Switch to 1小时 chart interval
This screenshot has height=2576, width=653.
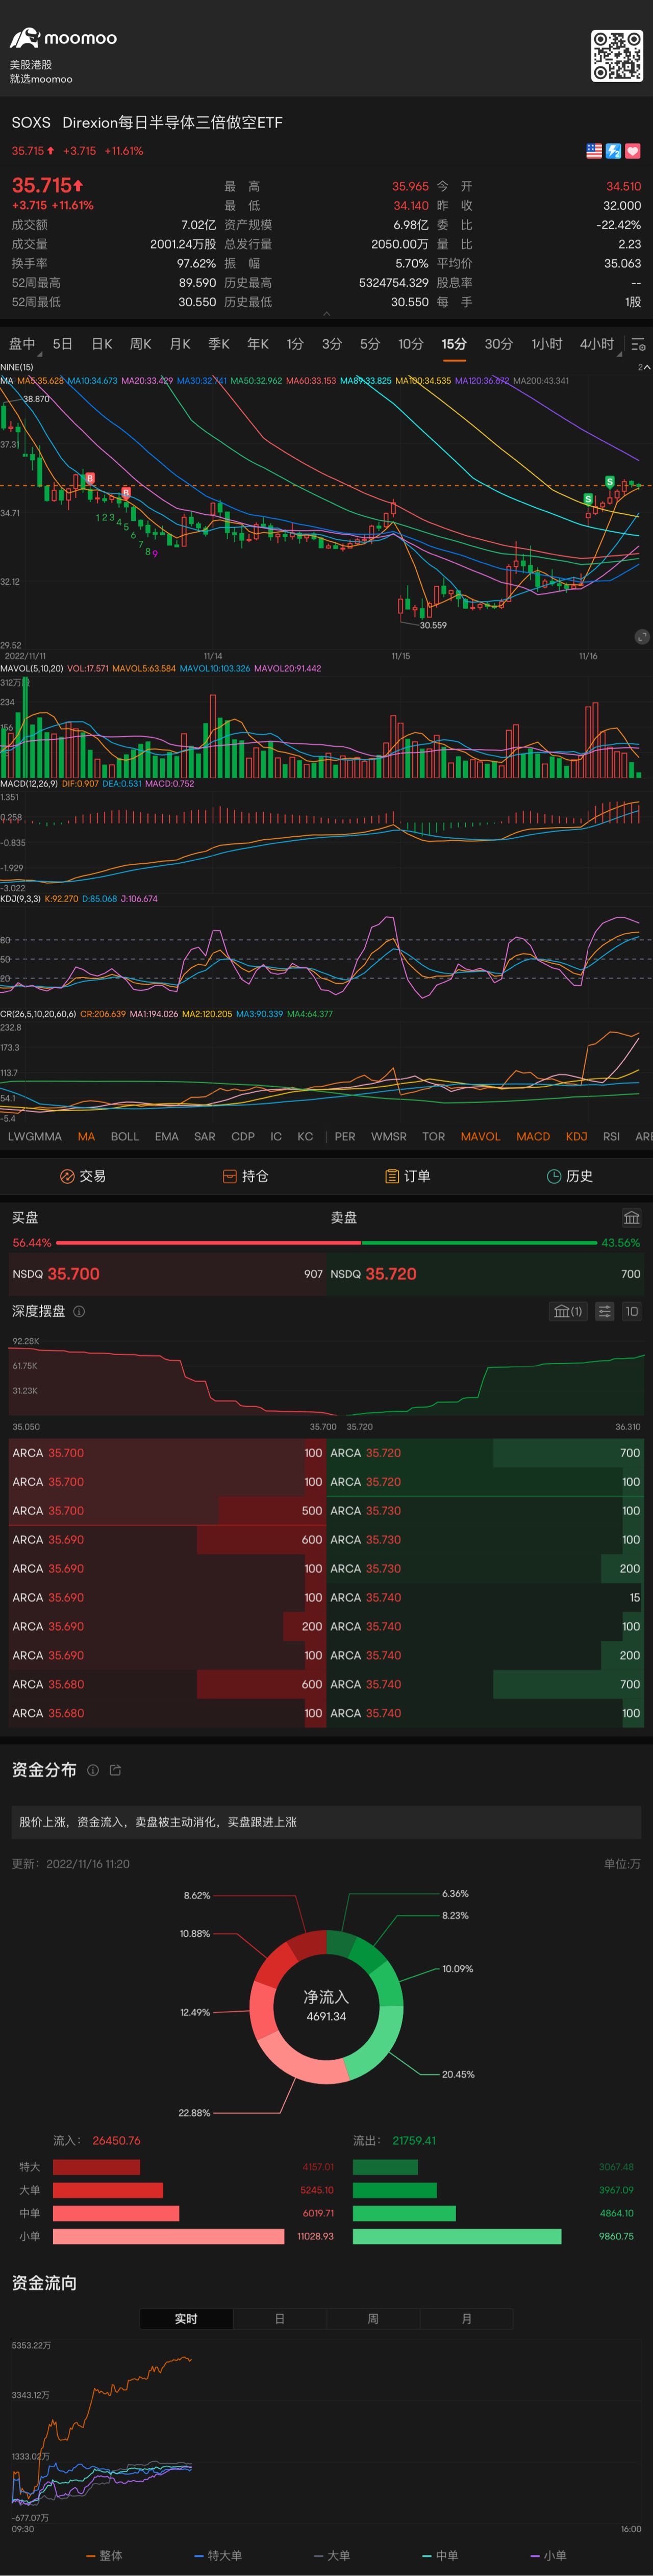[547, 344]
